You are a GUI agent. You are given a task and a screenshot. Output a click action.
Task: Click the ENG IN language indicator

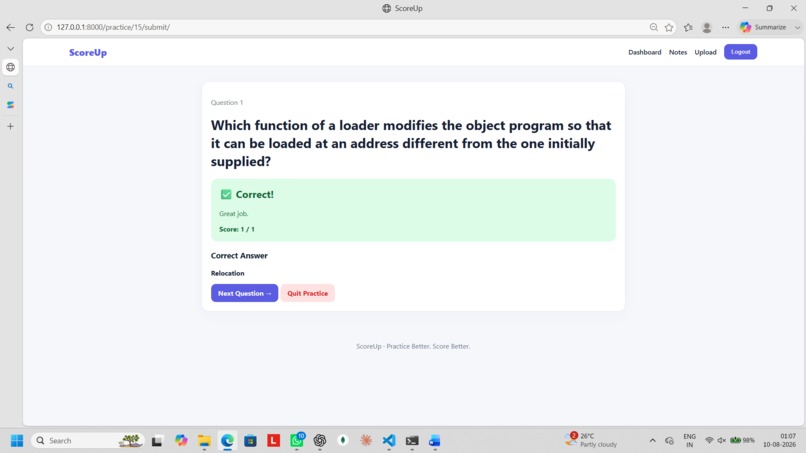click(689, 441)
